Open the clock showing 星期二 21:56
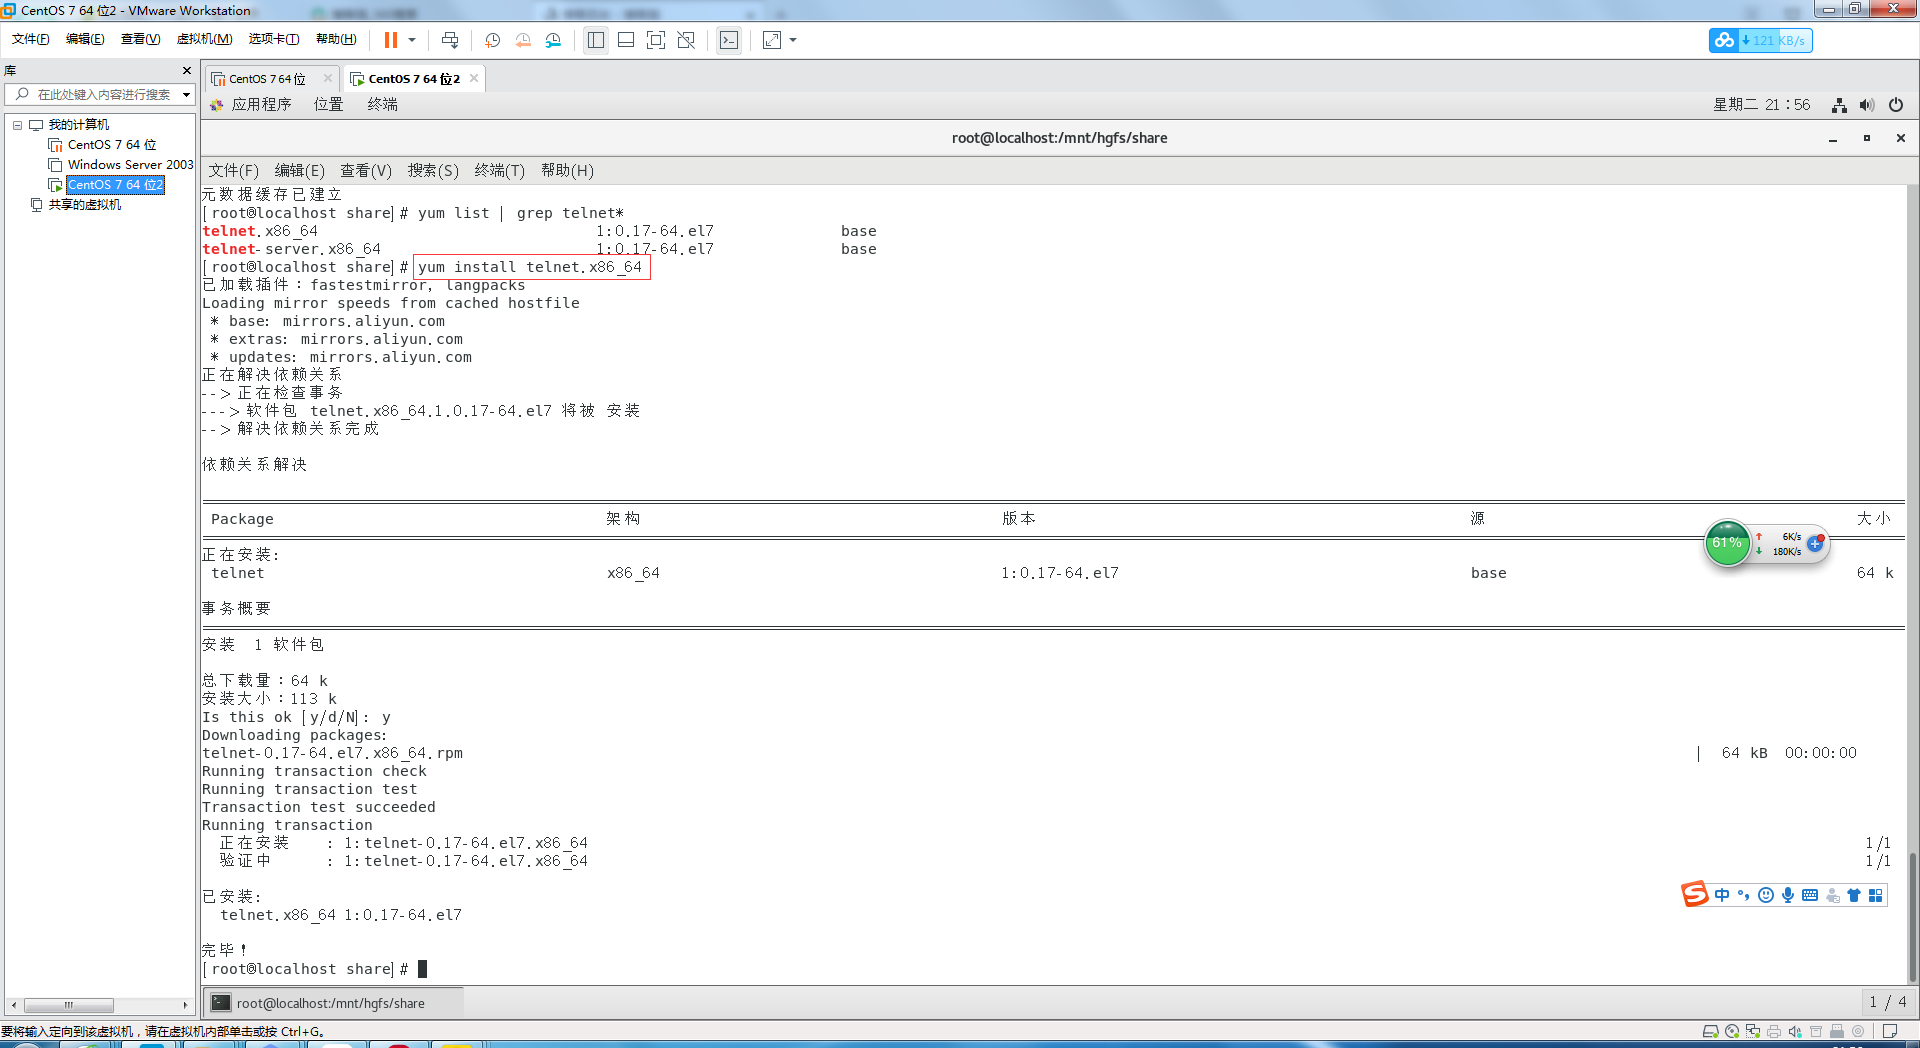Screen dimensions: 1920x1048 point(1762,105)
